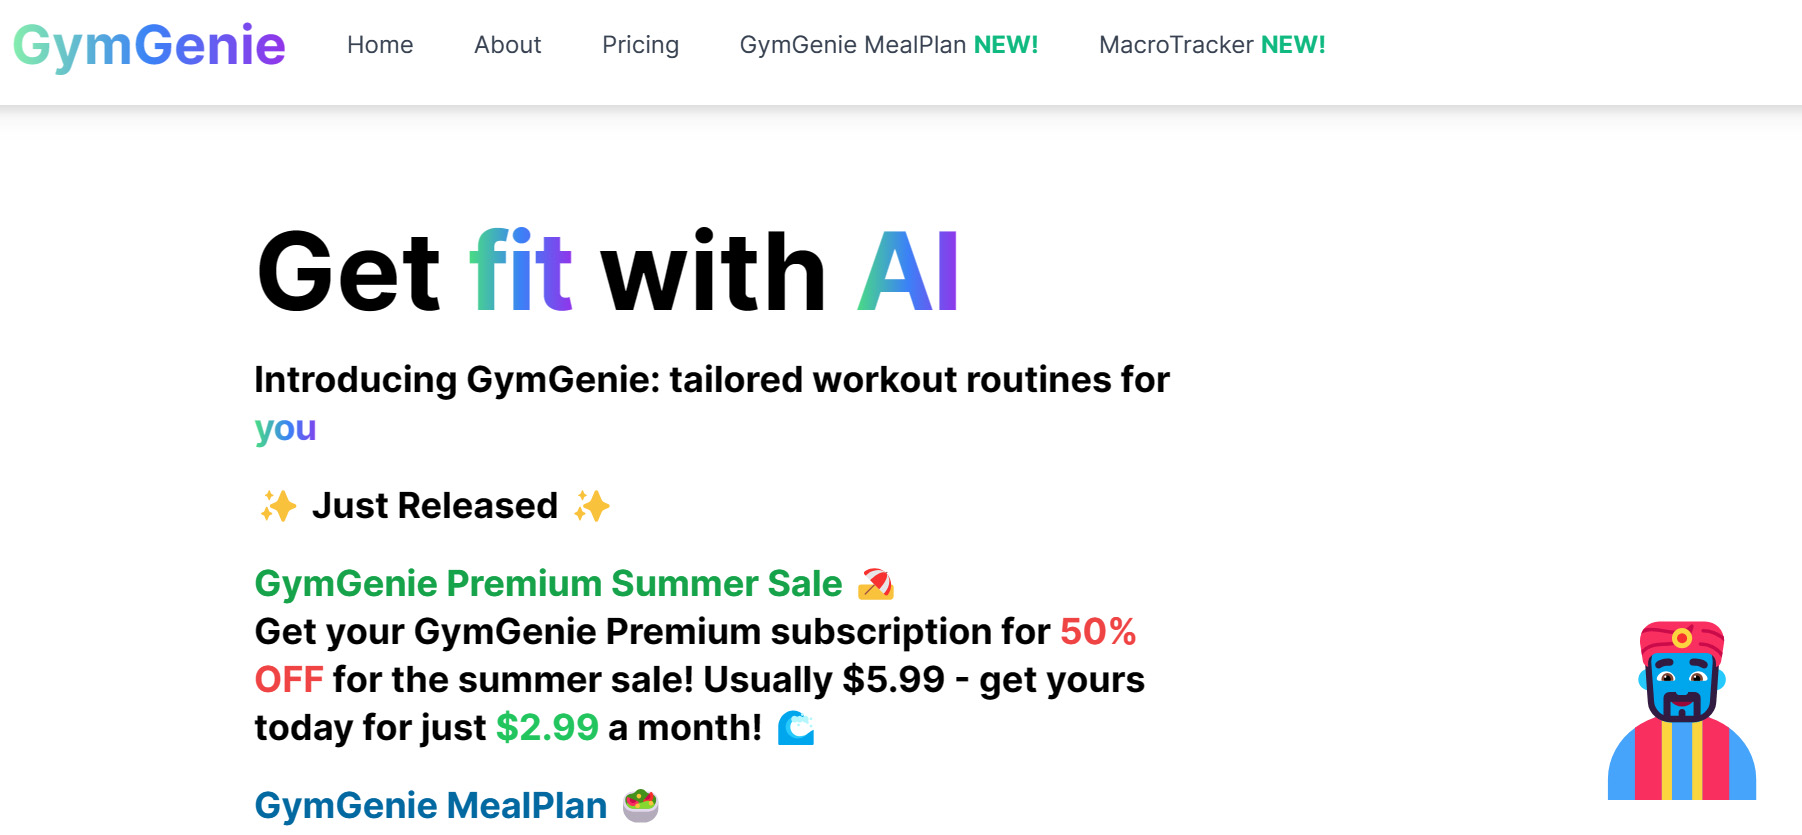Click the beach umbrella emoji
Viewport: 1802px width, 835px height.
coord(875,584)
